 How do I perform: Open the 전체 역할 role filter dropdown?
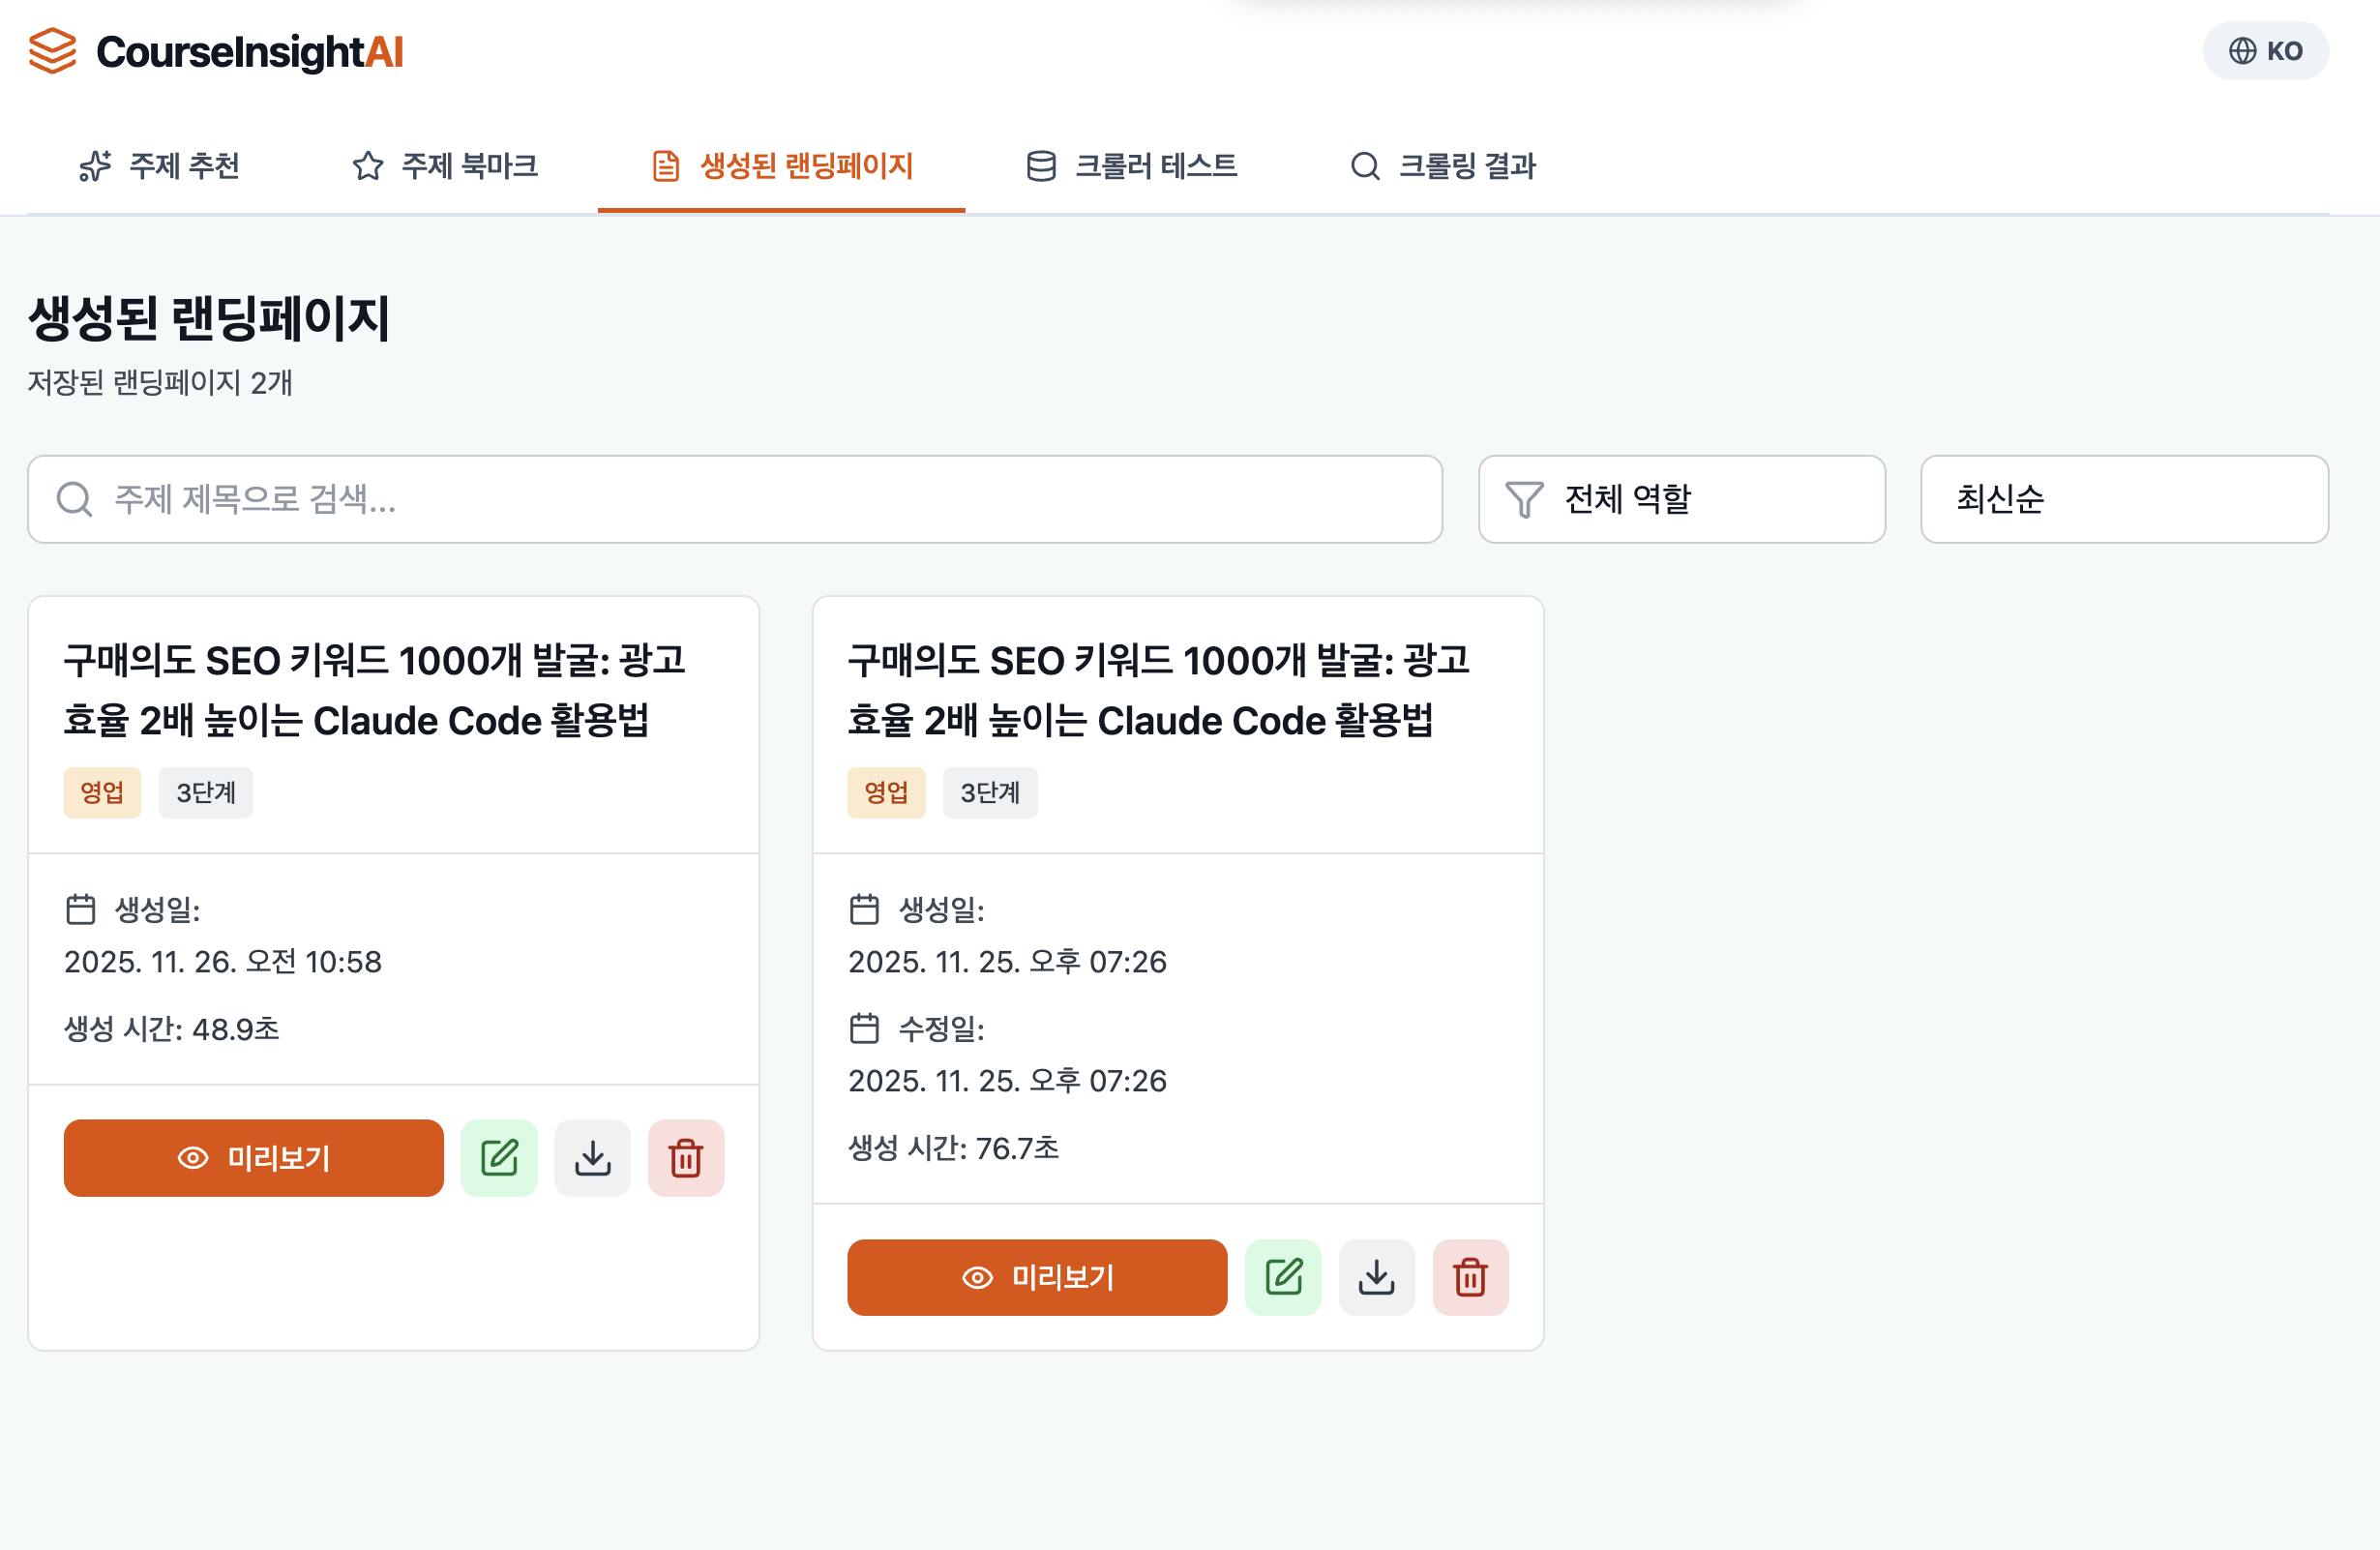pos(1682,499)
